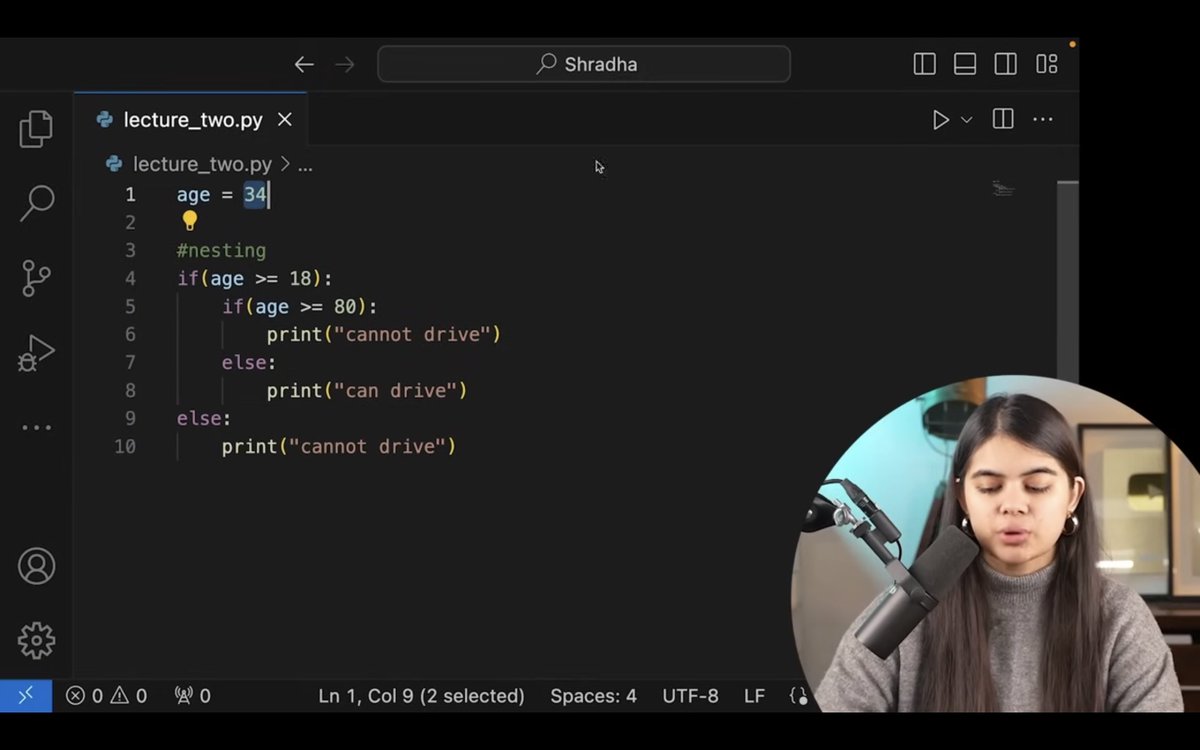Change file encoding via UTF-8
The image size is (1200, 750).
pyautogui.click(x=690, y=696)
